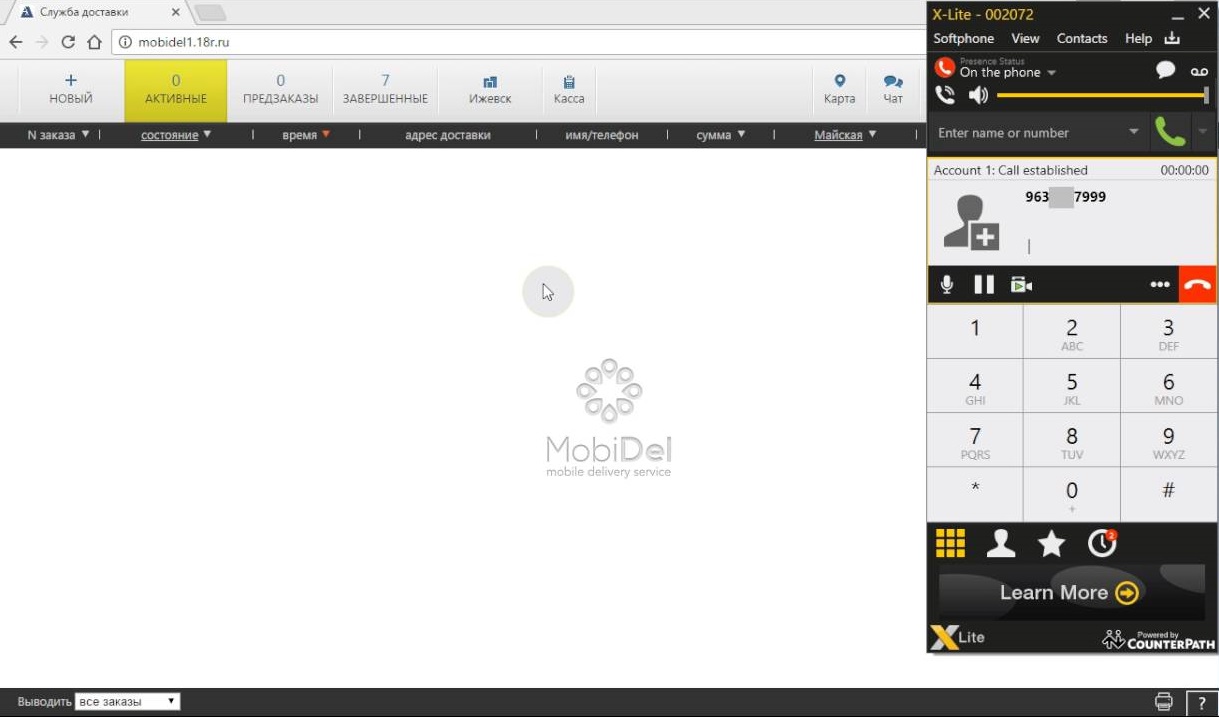Switch to the АКТИВНЫЕ orders tab
This screenshot has width=1219, height=717.
tap(176, 89)
